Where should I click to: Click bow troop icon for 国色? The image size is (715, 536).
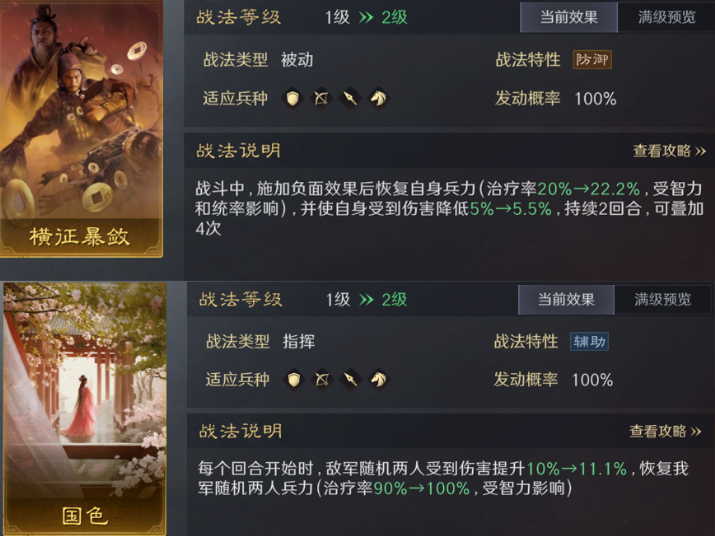(322, 379)
